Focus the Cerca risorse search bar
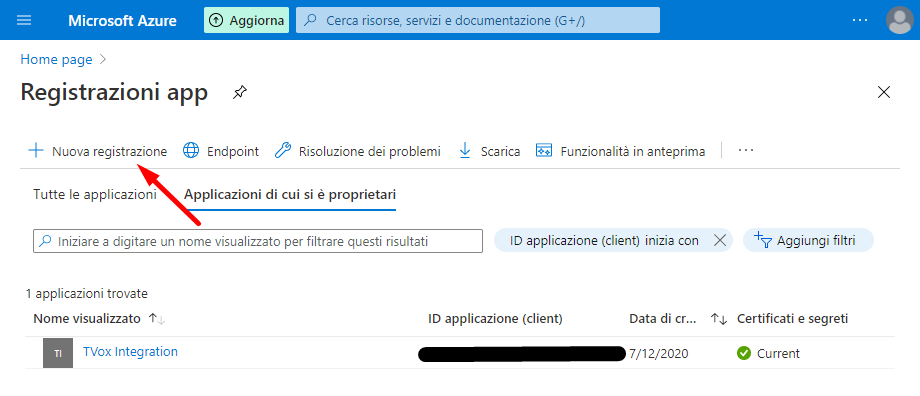 [478, 21]
